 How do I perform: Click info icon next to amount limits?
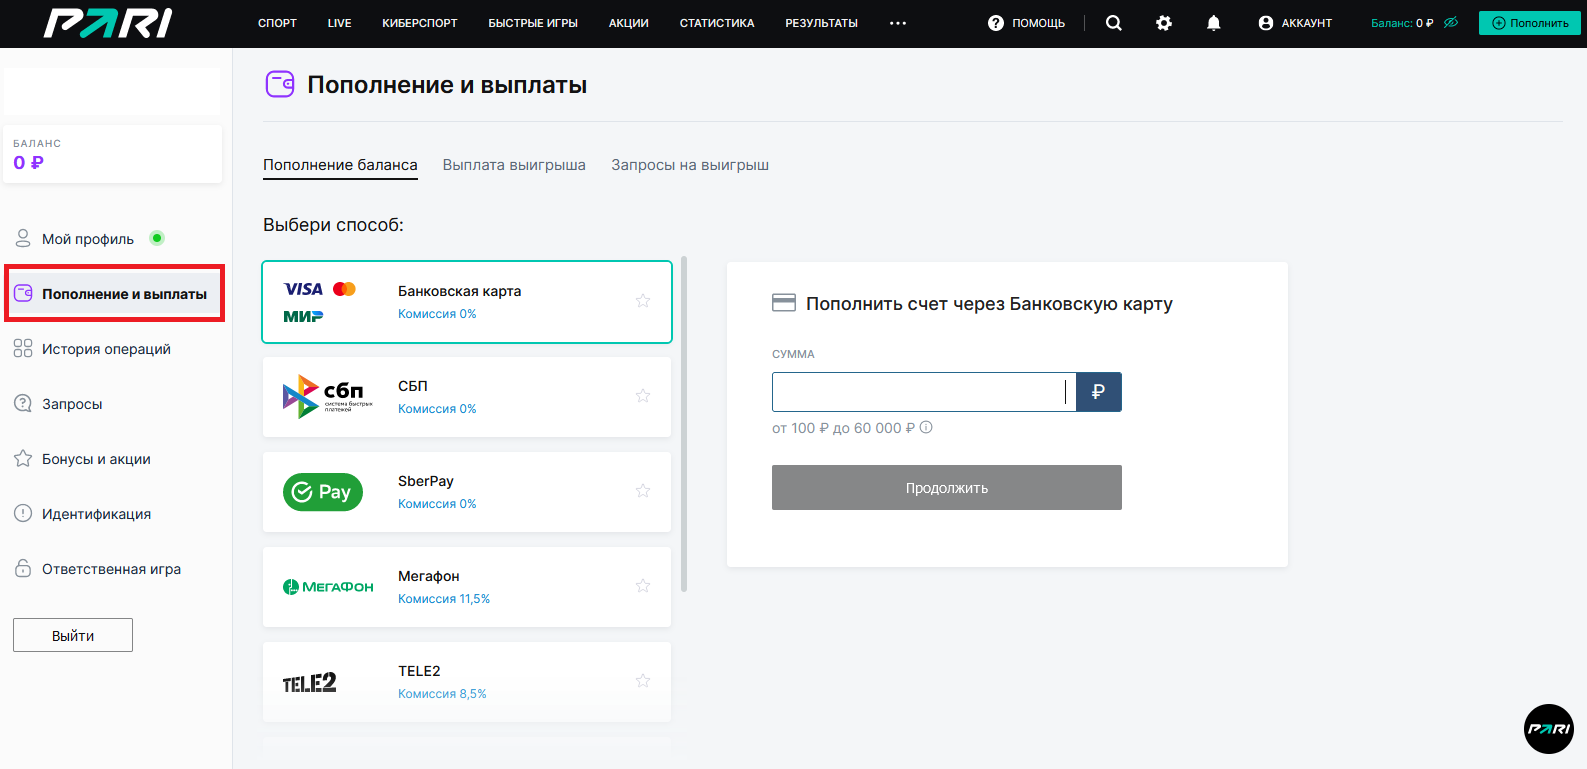tap(926, 428)
